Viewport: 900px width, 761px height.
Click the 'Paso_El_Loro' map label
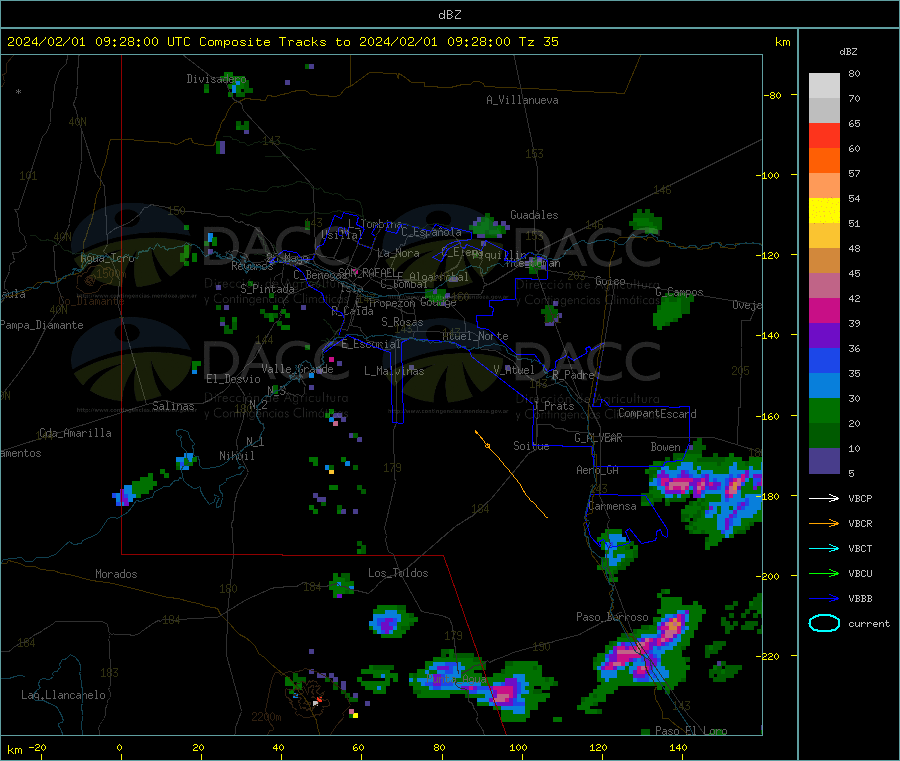[691, 731]
